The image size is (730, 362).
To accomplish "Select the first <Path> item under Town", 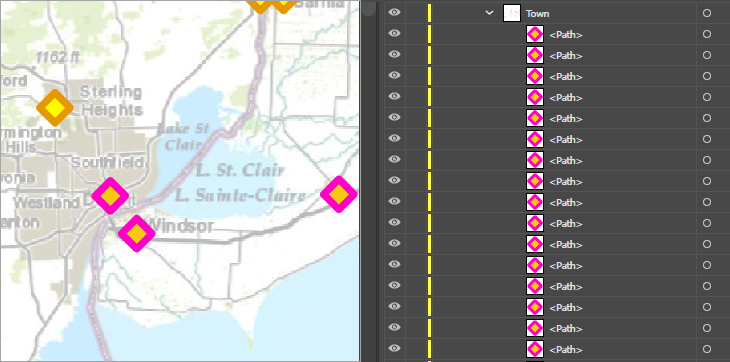I will coord(566,34).
